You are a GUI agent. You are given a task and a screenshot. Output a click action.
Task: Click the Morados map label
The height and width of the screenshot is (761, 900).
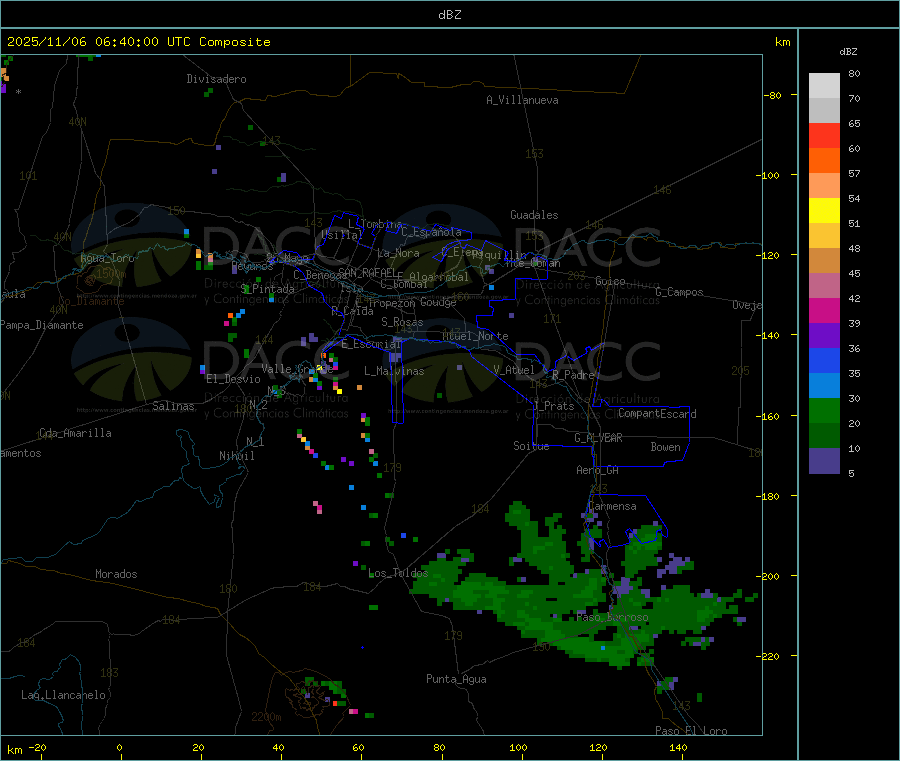click(x=116, y=574)
